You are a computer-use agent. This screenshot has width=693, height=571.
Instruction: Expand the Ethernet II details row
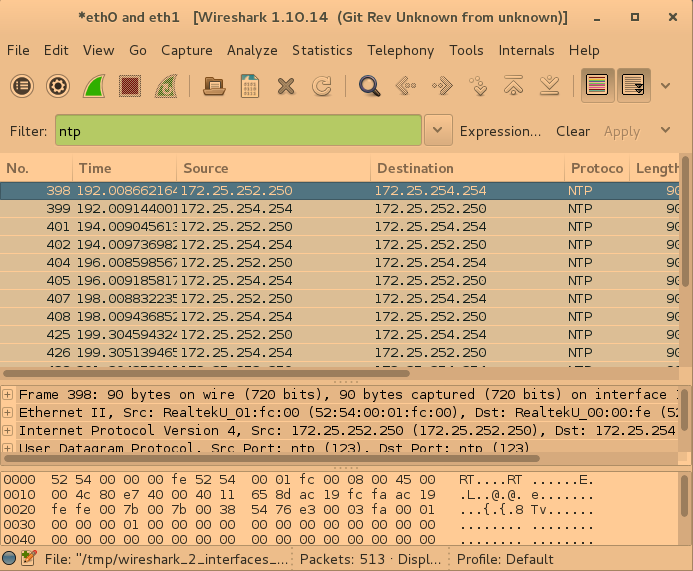[x=8, y=413]
